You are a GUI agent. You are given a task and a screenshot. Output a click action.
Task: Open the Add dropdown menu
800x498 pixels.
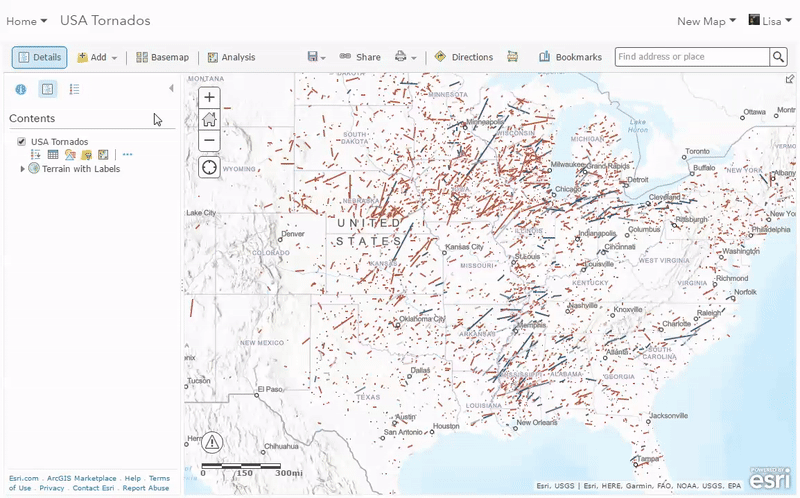coord(97,57)
